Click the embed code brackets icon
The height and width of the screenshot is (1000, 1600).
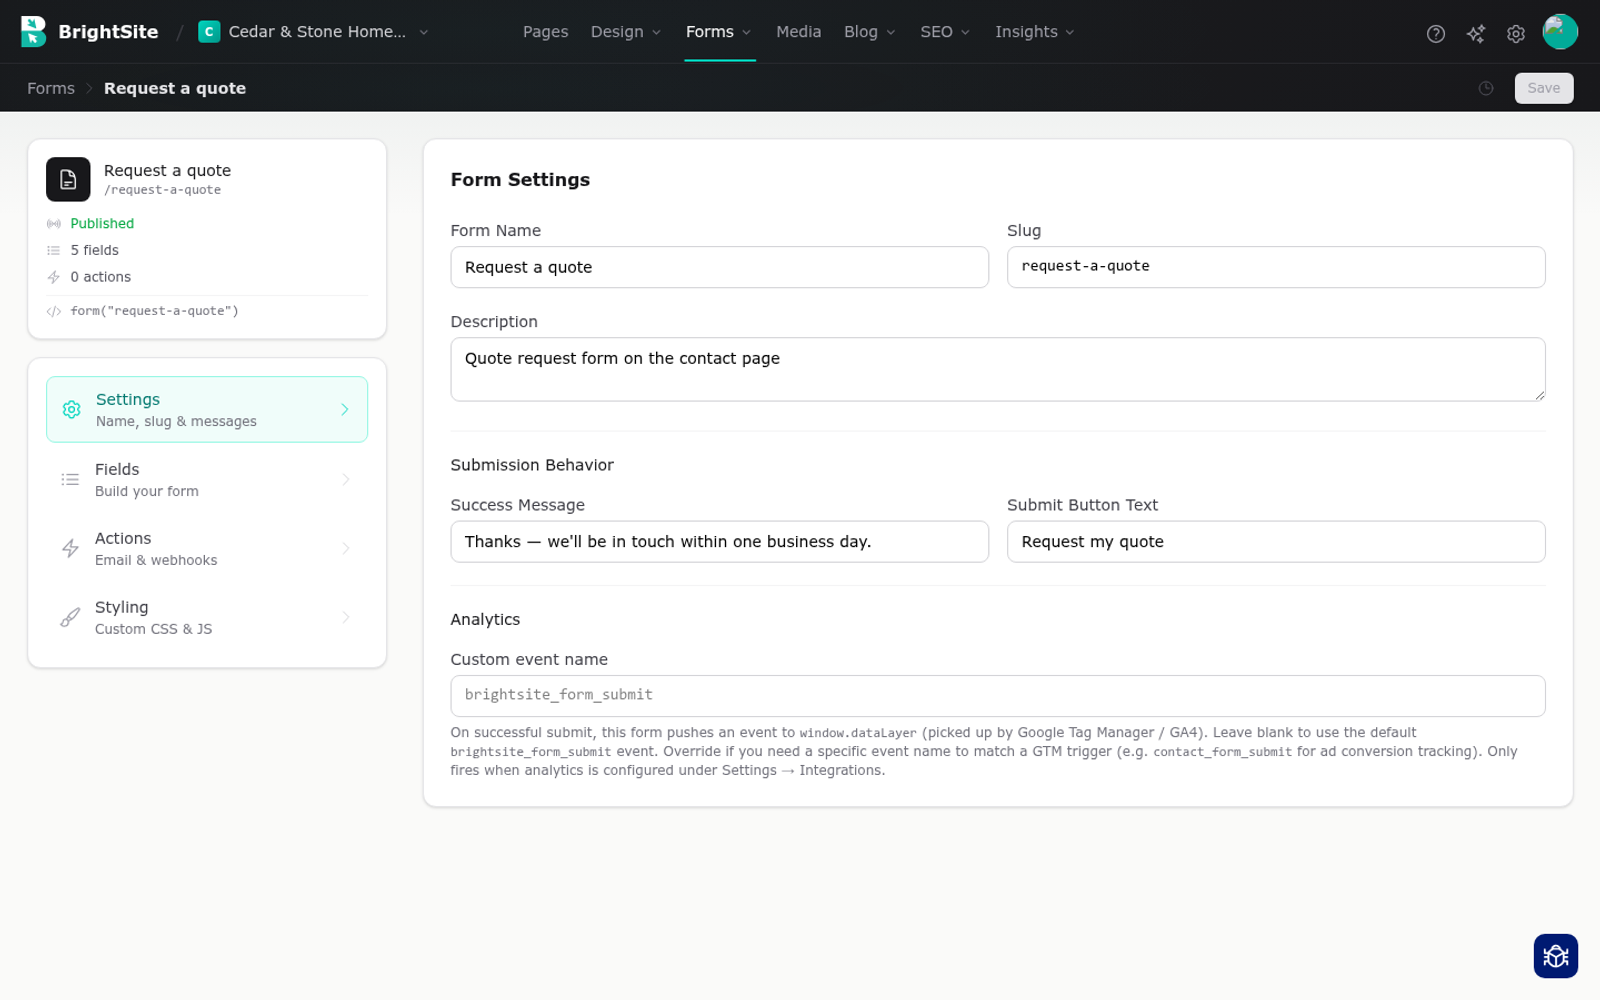coord(54,312)
